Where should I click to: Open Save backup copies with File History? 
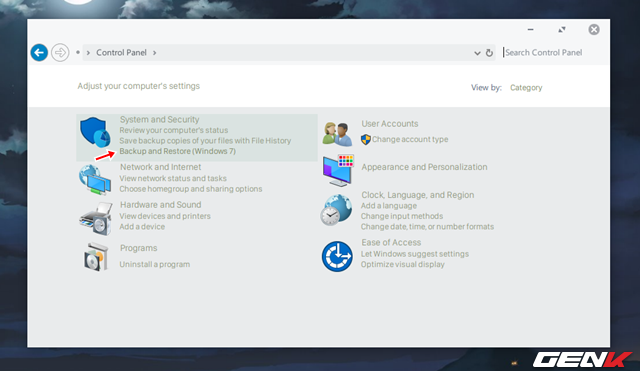tap(205, 141)
